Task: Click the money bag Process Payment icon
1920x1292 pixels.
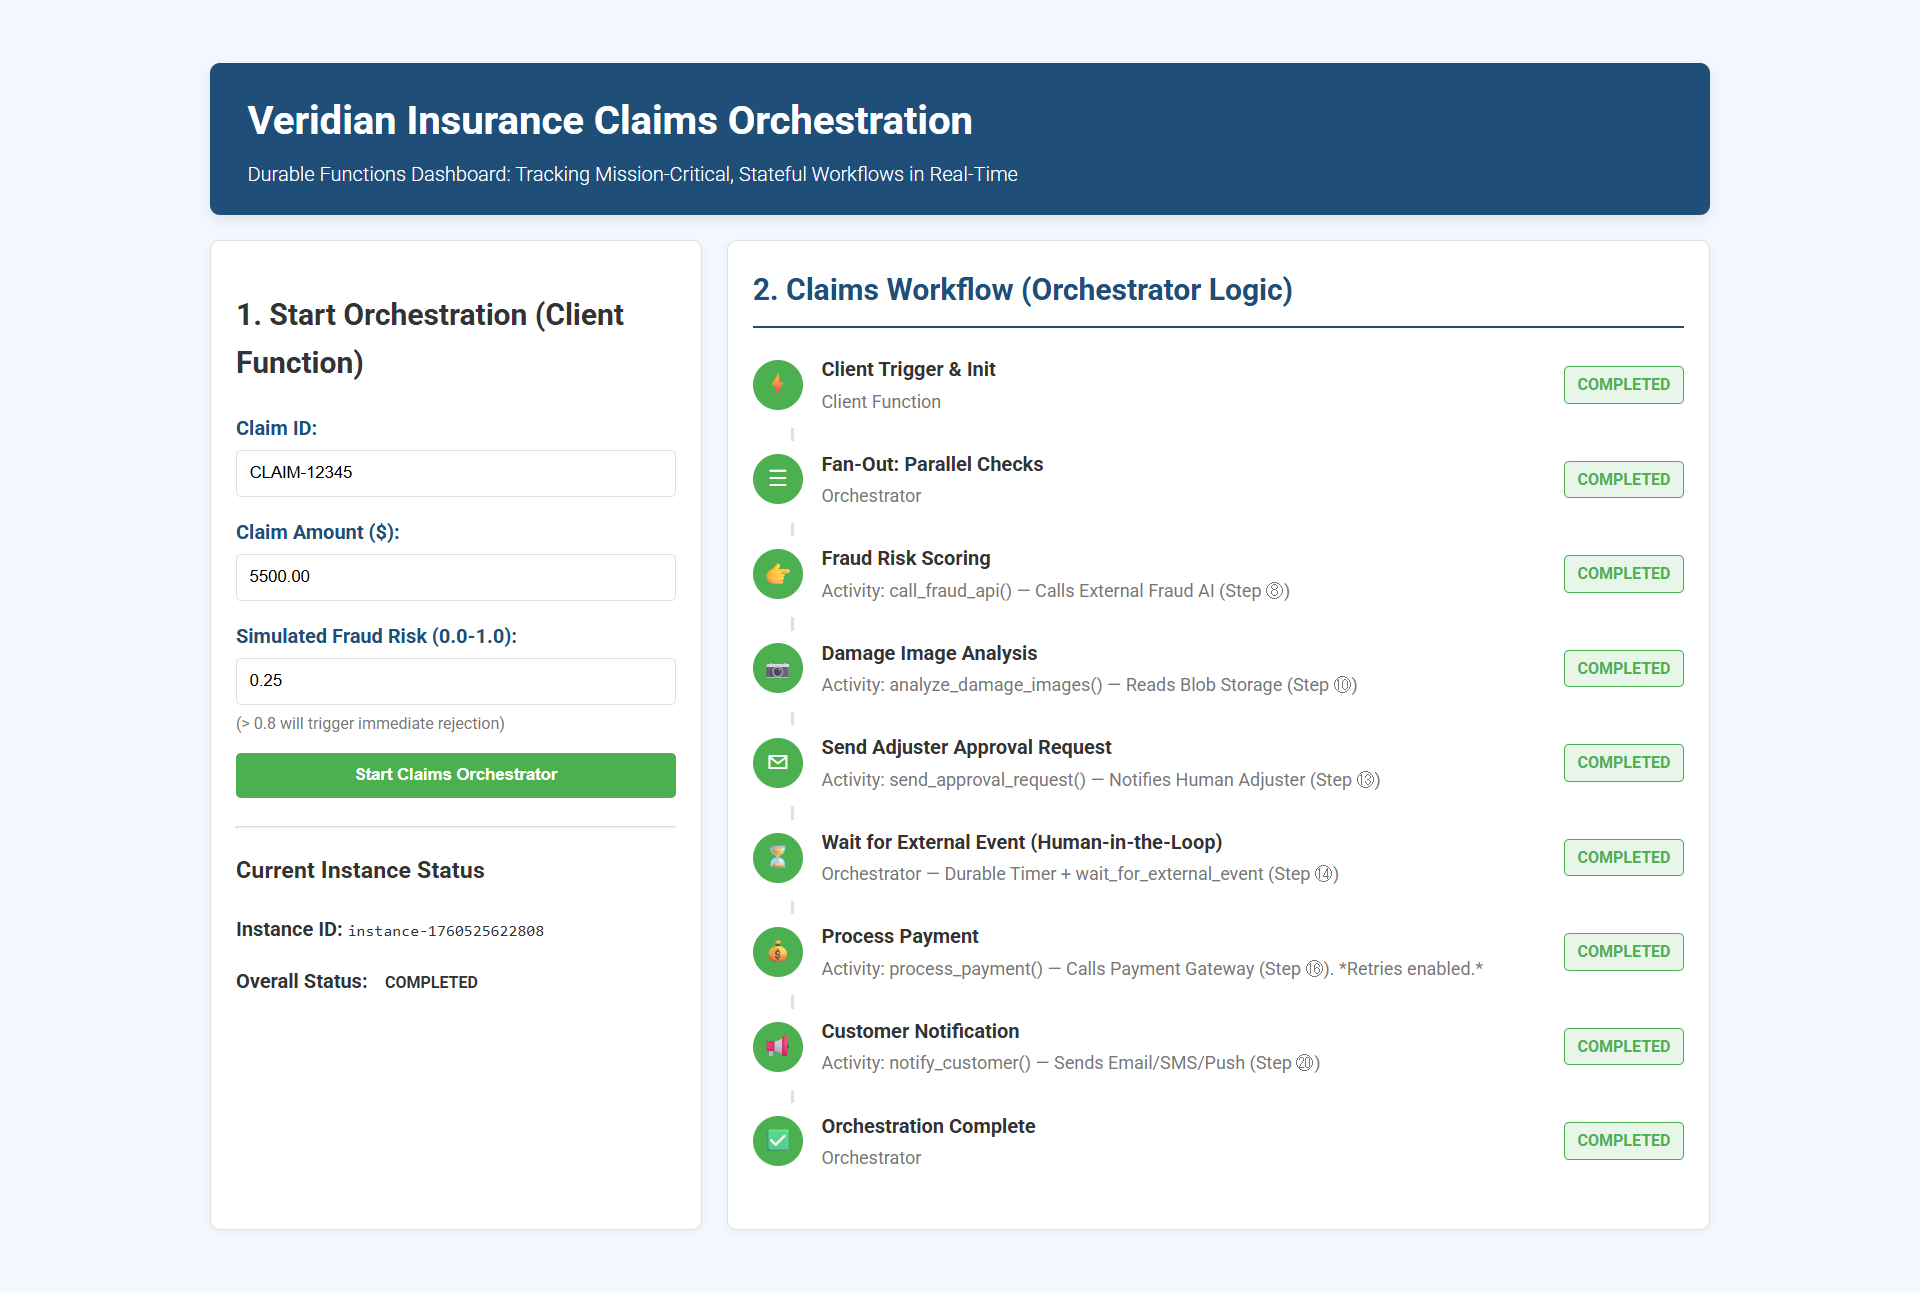Action: [x=777, y=952]
